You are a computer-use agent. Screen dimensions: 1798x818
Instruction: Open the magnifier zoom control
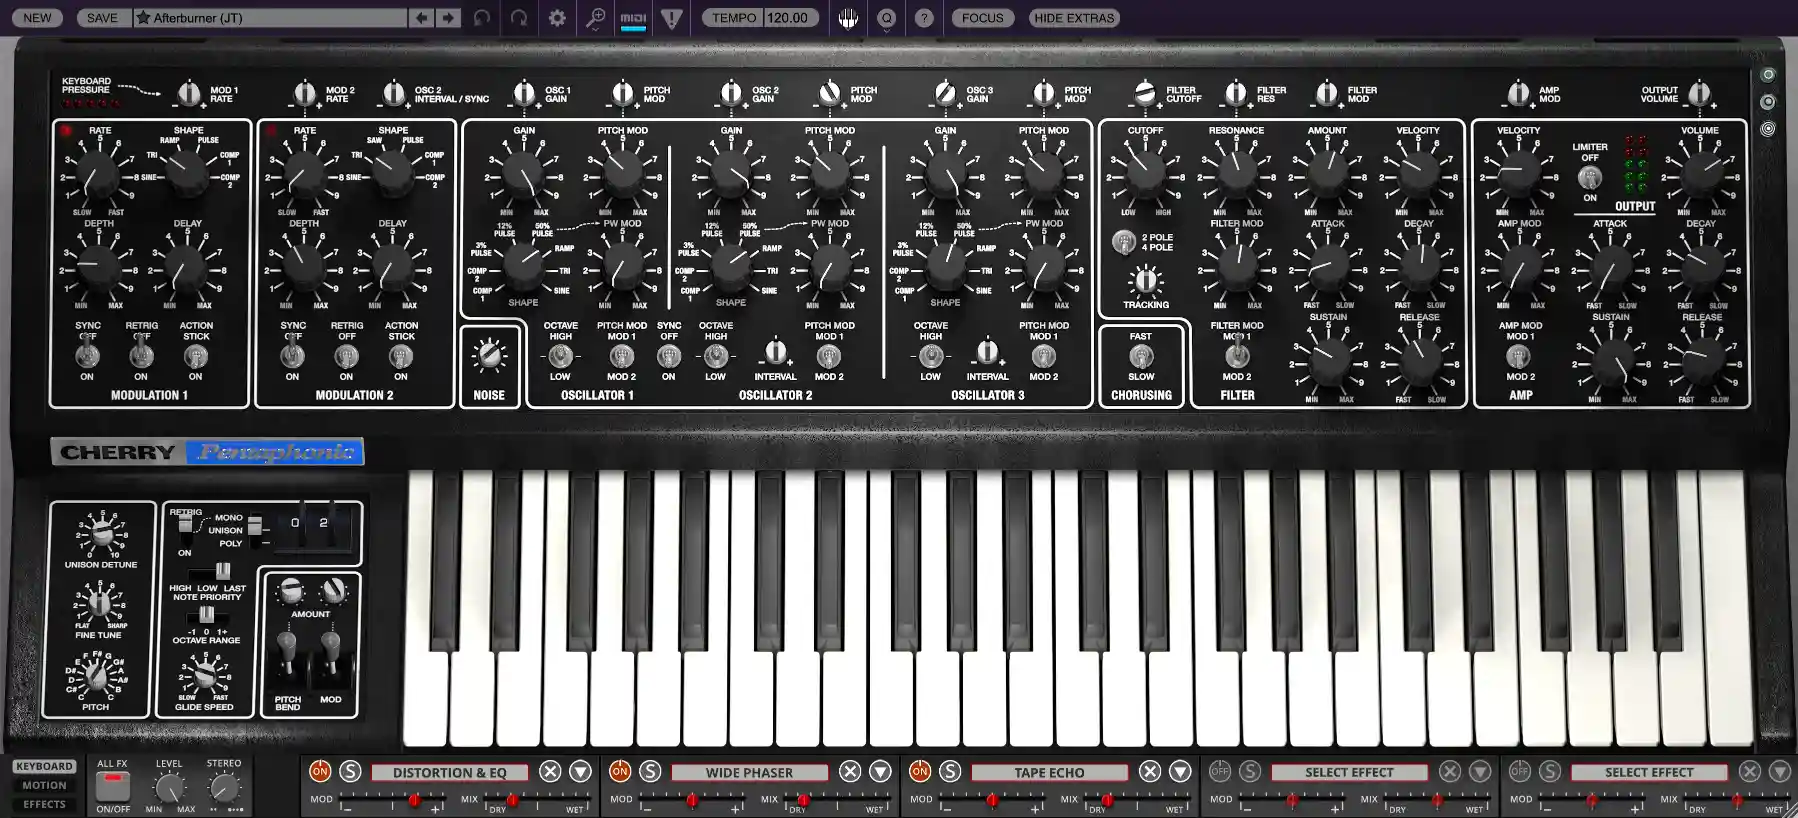click(595, 18)
